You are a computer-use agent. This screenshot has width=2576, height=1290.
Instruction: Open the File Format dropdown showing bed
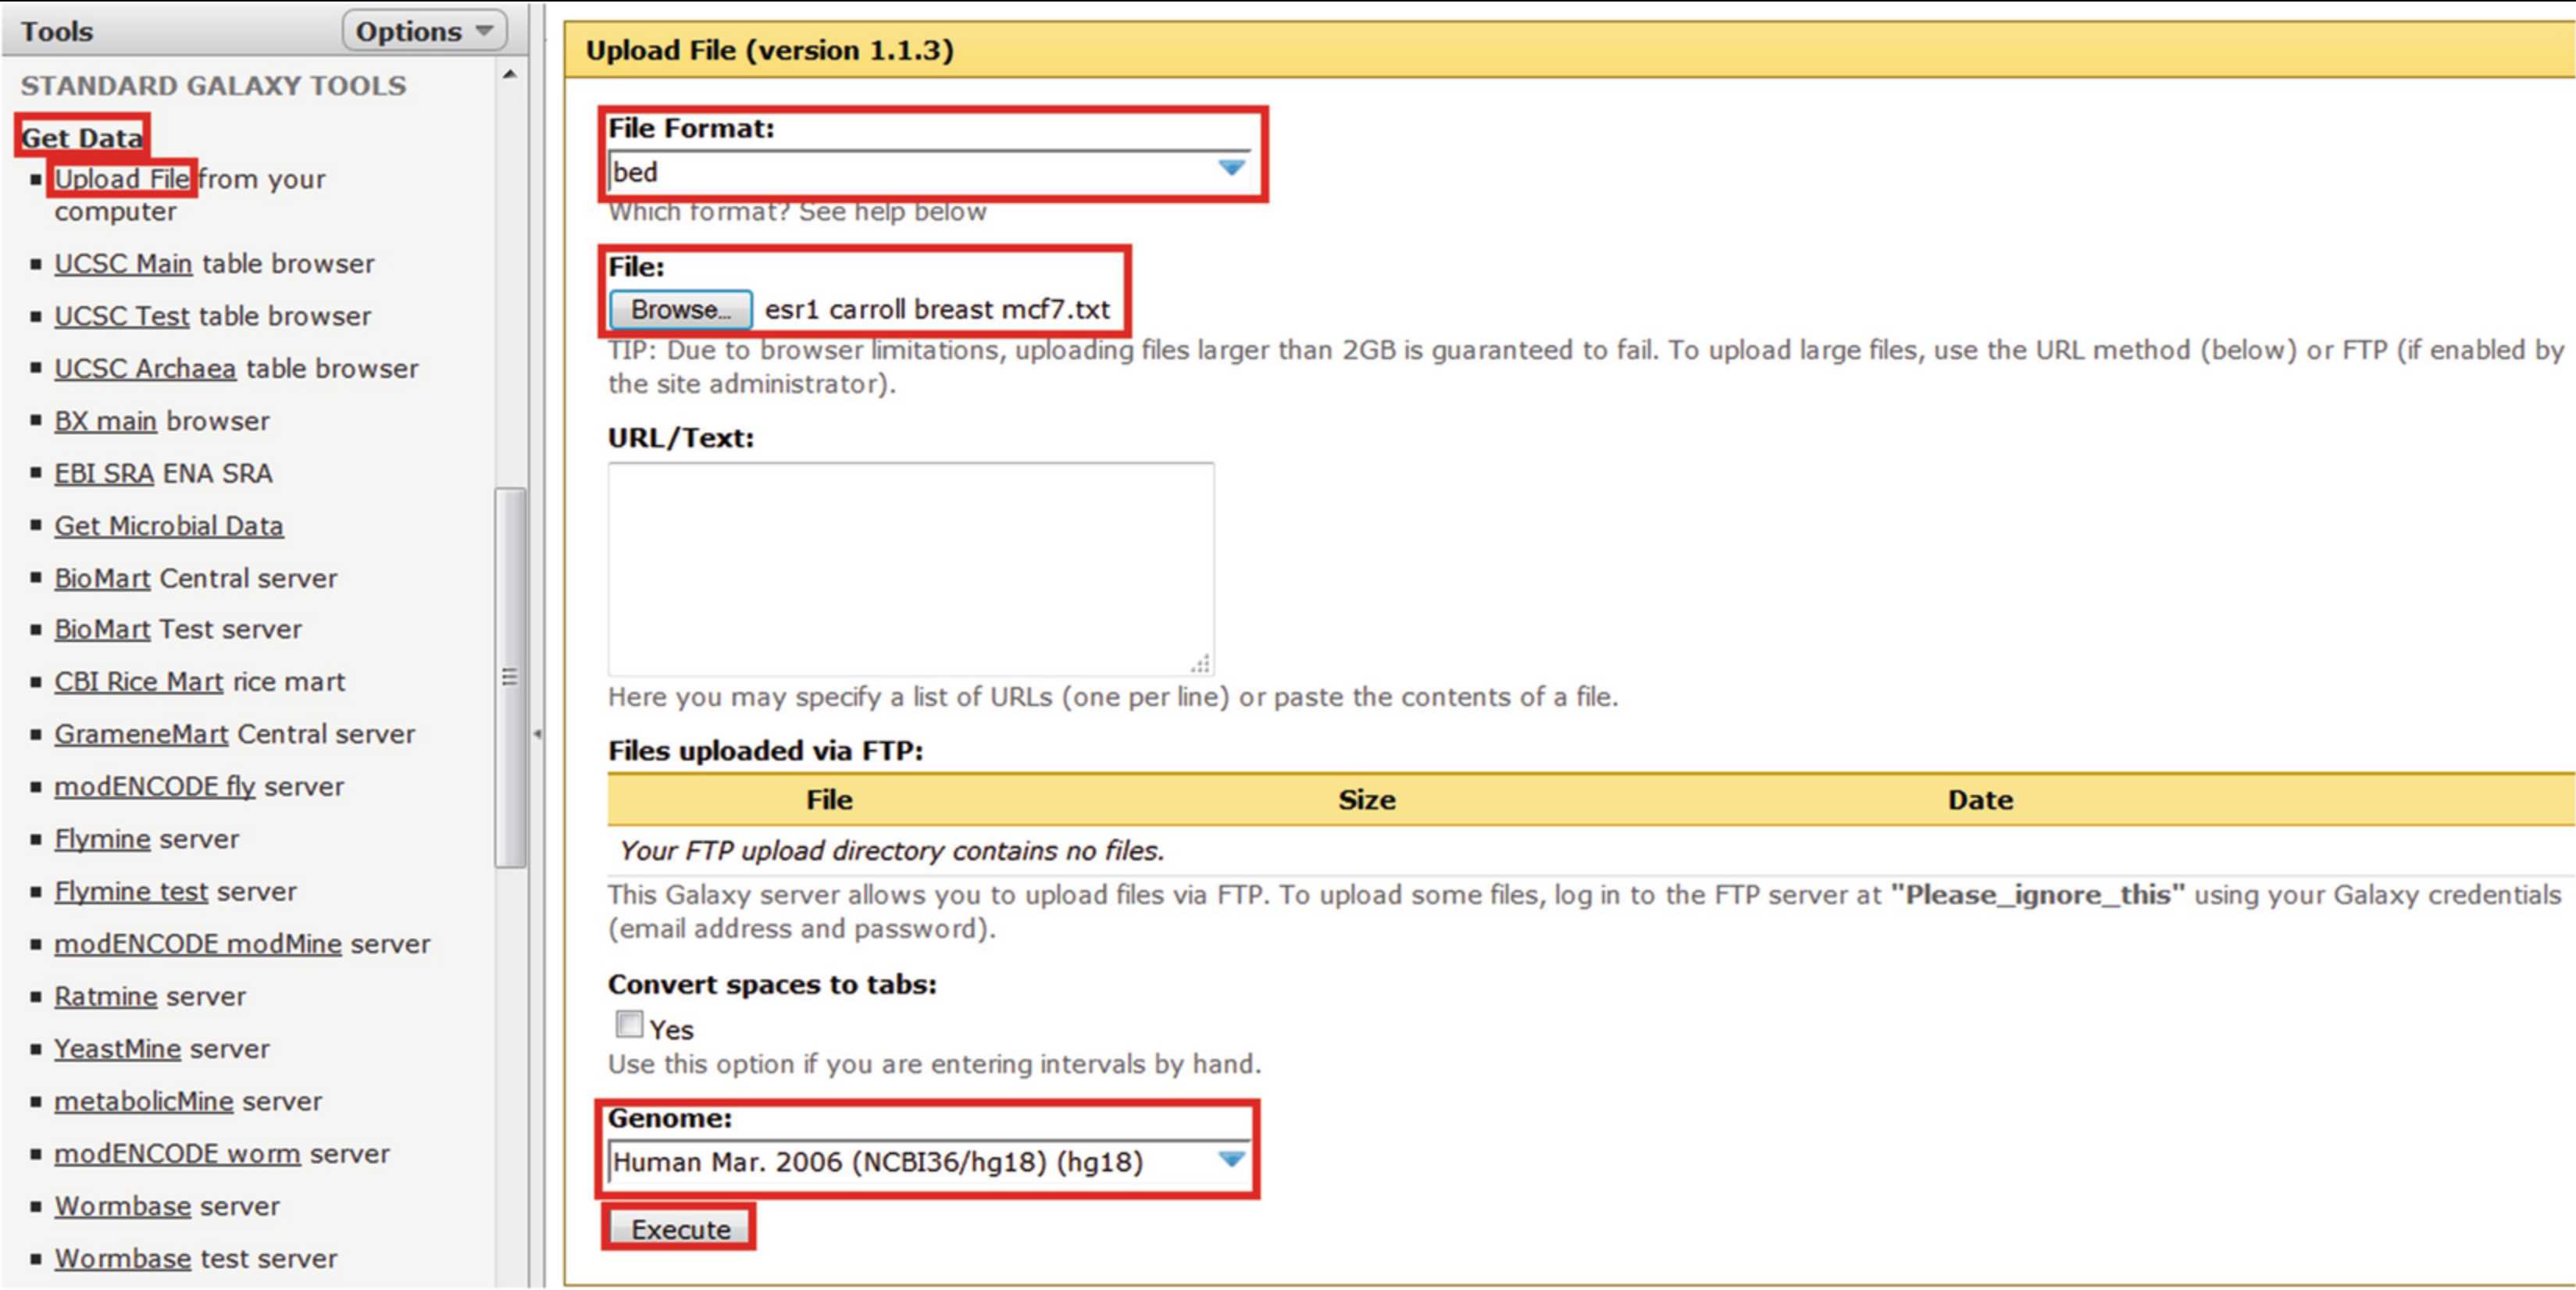coord(929,171)
